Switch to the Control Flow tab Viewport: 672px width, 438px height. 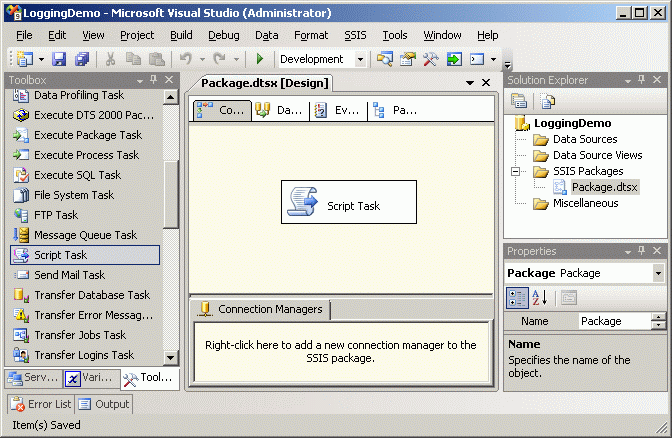(222, 111)
